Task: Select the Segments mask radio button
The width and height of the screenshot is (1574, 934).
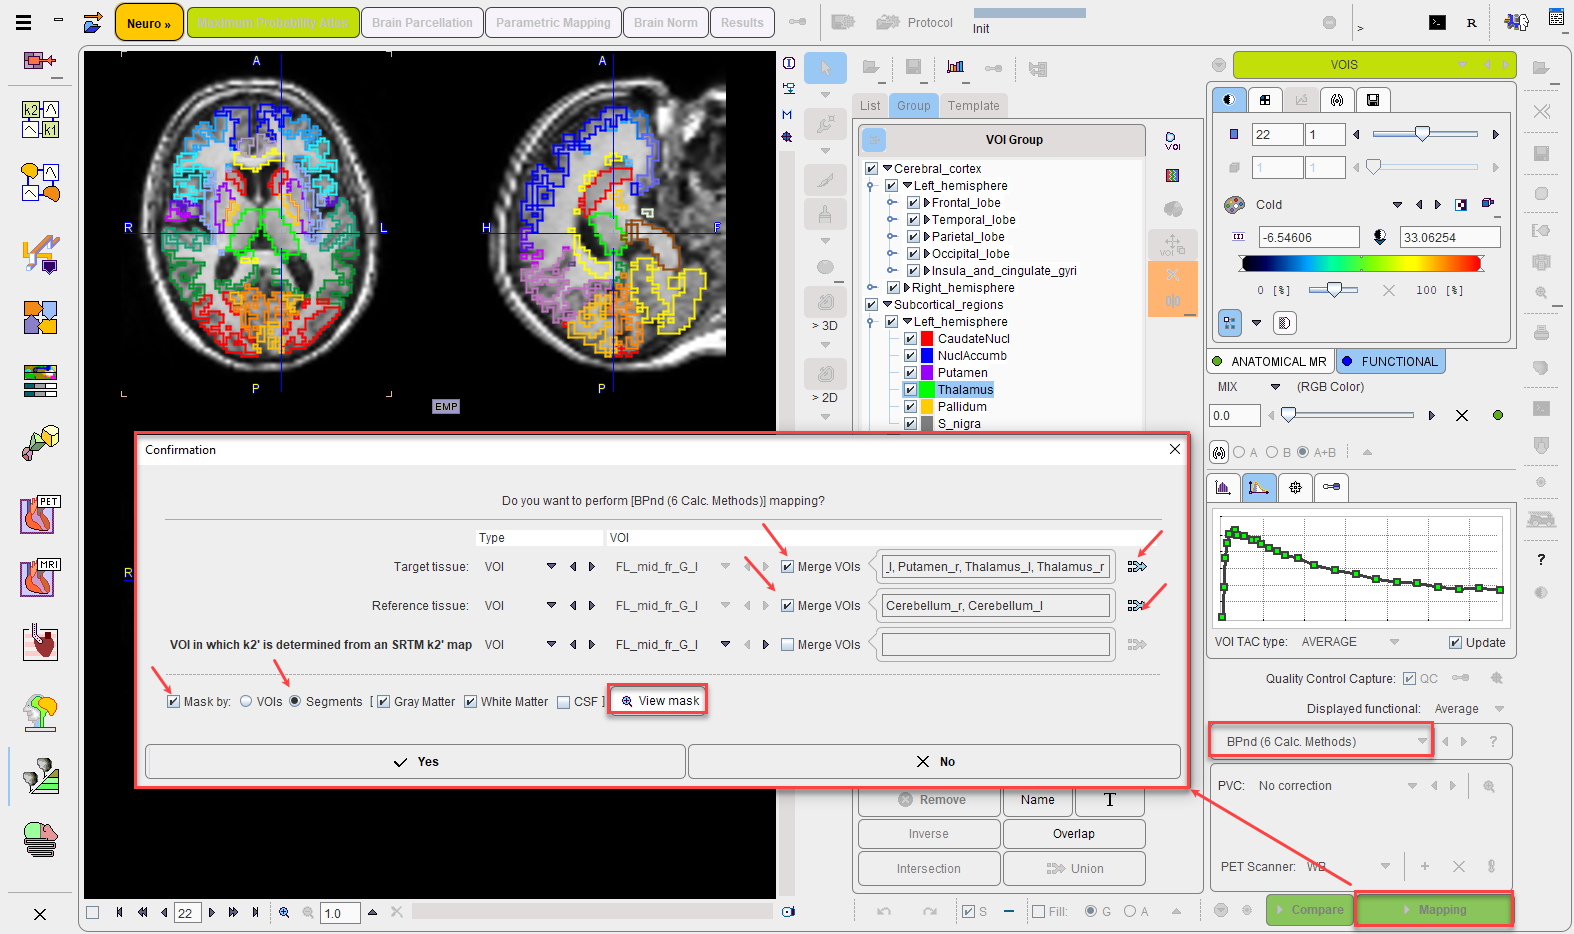Action: 295,702
